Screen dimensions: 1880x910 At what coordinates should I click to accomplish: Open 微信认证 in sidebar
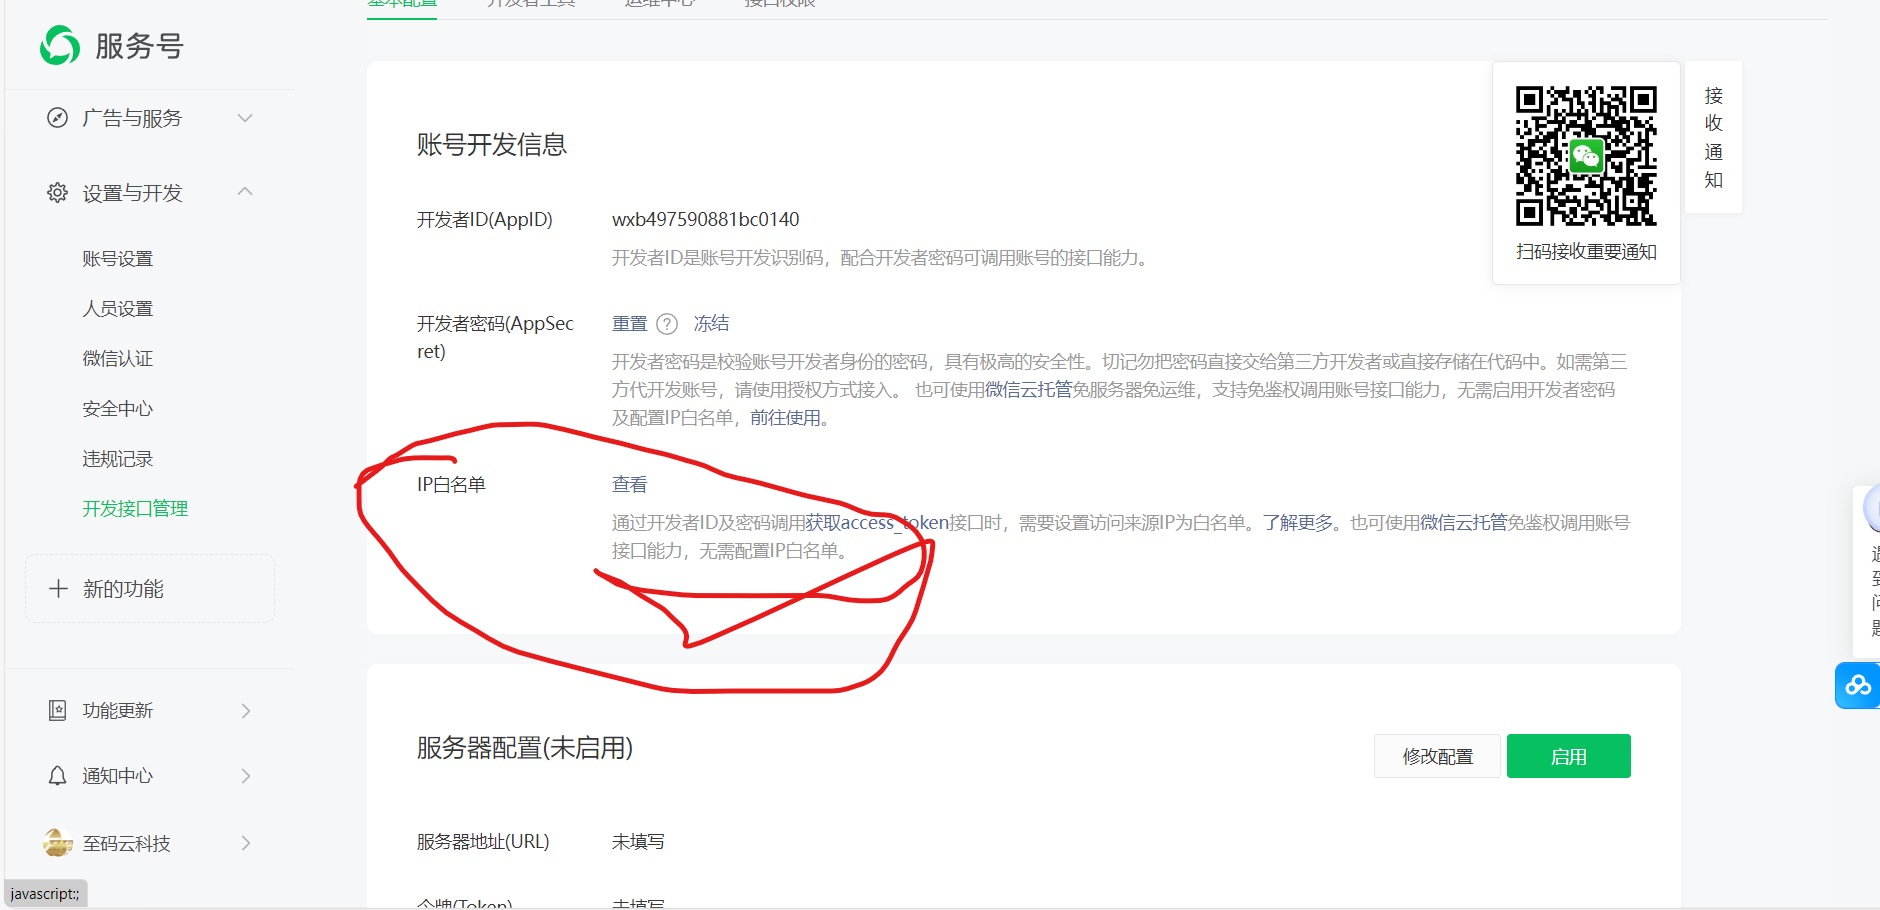point(118,359)
